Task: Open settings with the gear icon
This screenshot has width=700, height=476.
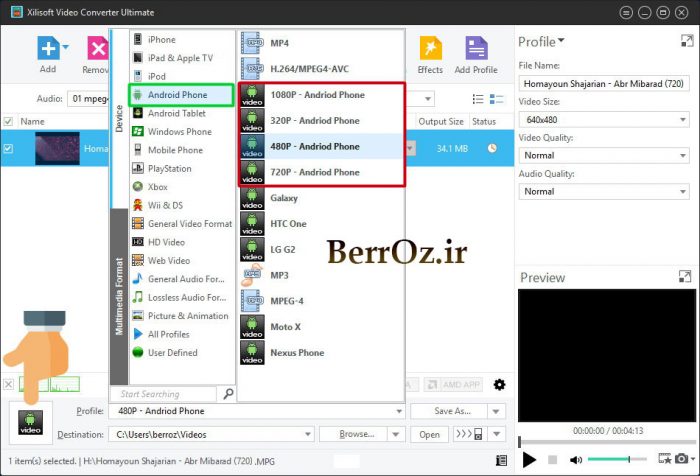Action: [x=500, y=385]
